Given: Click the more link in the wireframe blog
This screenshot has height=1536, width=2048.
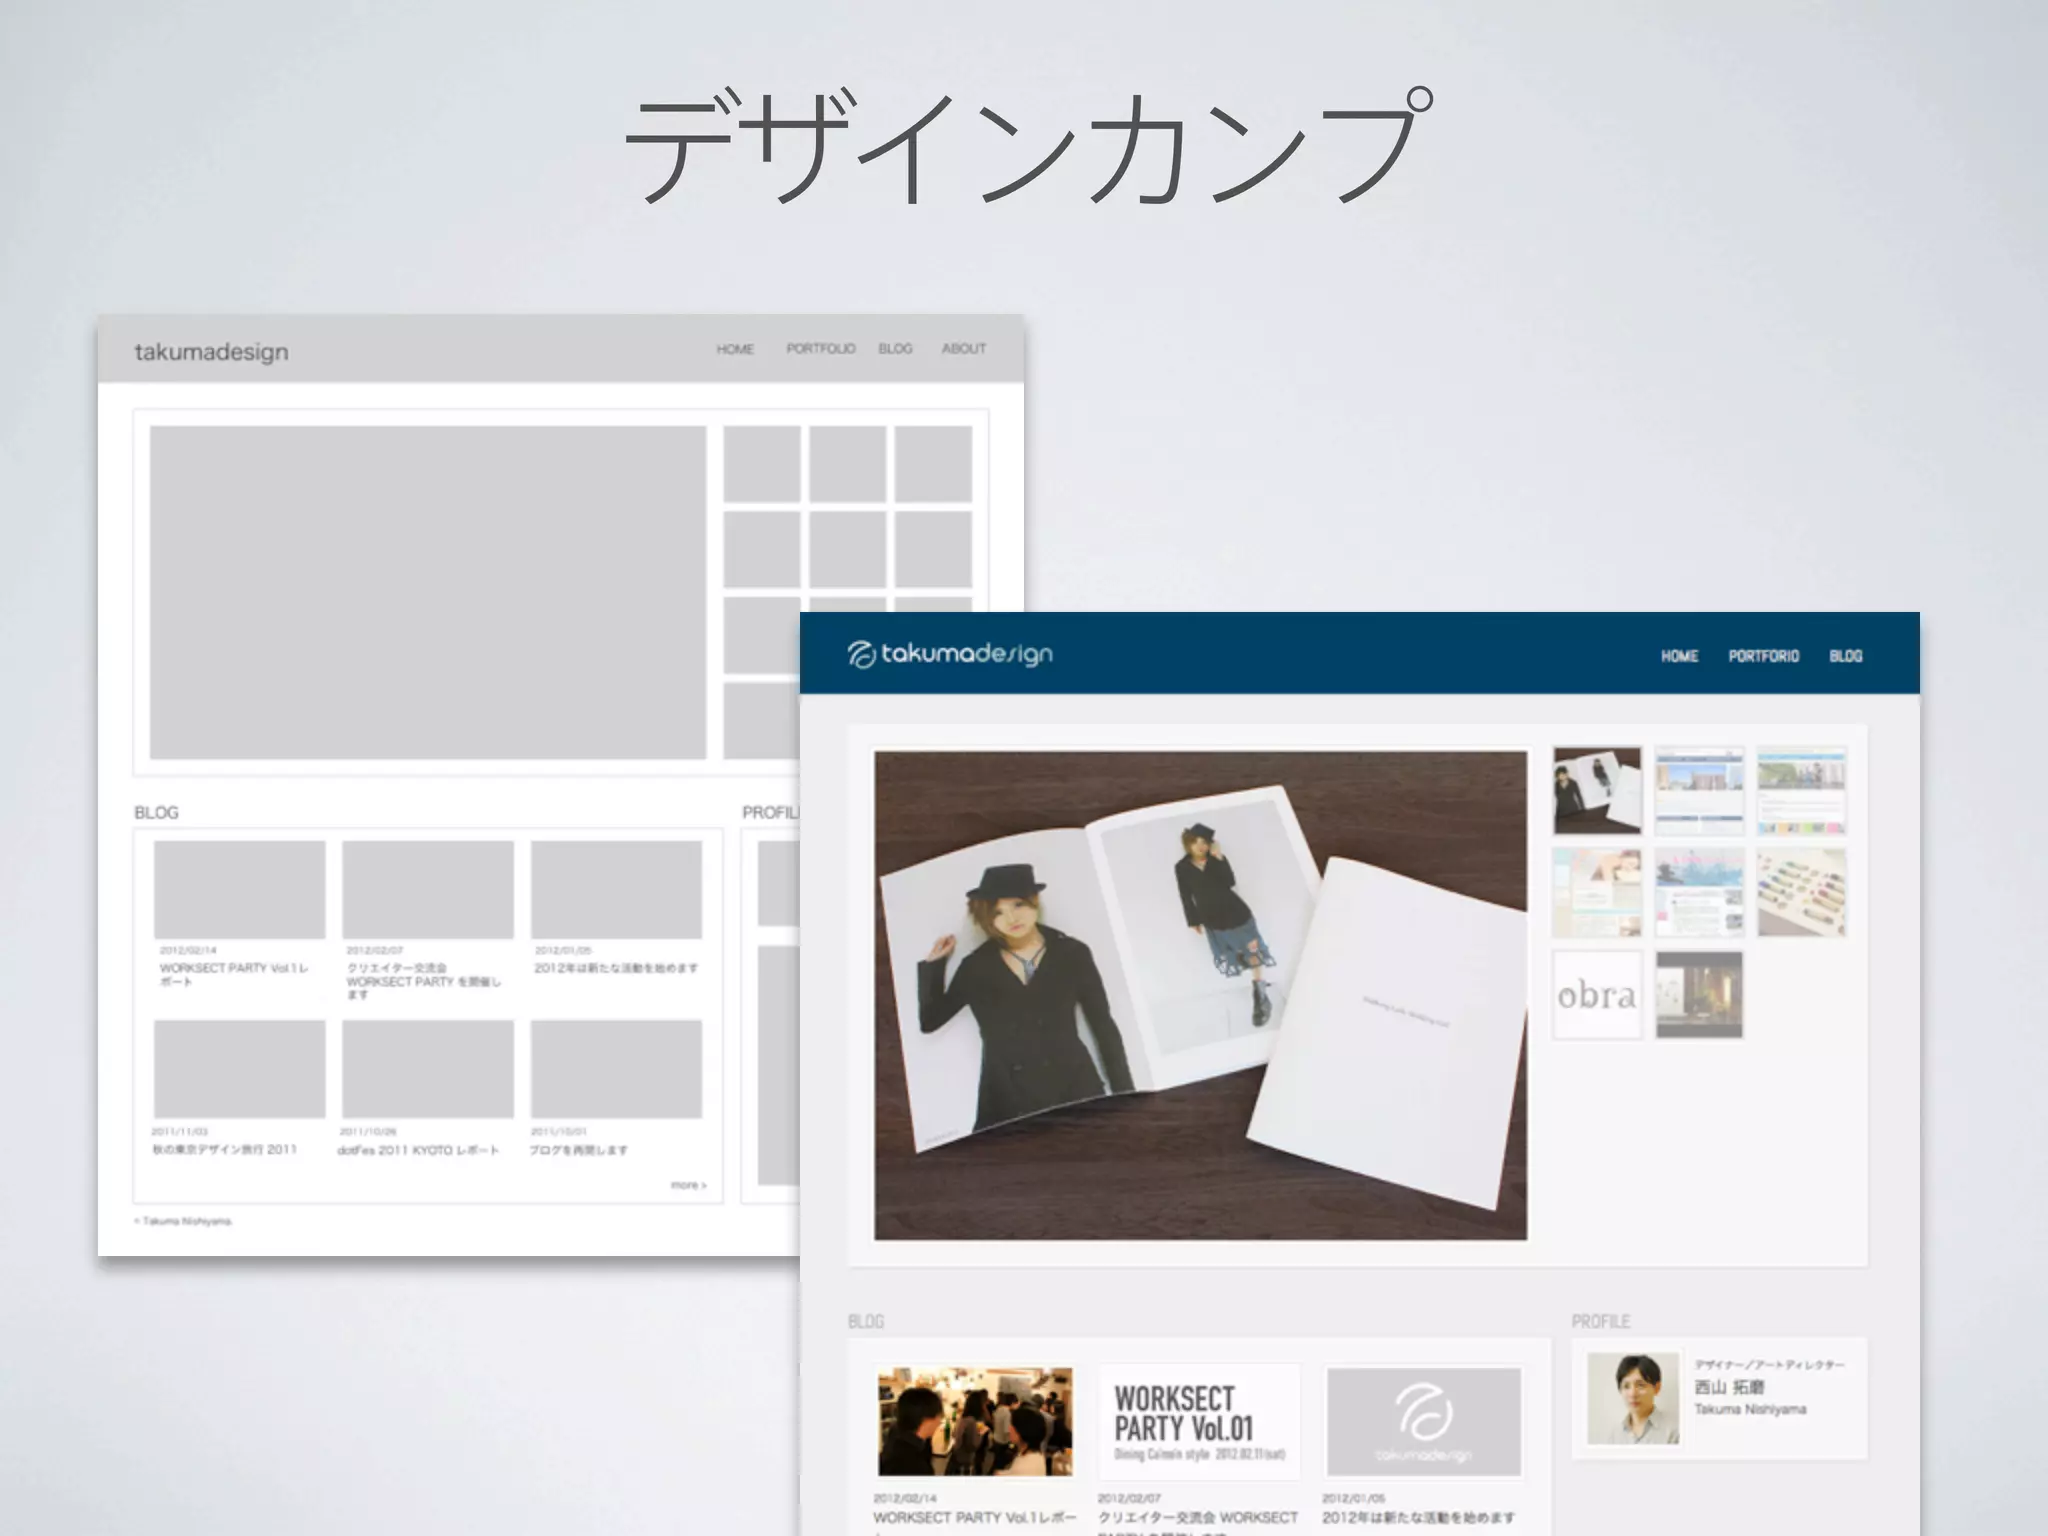Looking at the screenshot, I should point(688,1185).
